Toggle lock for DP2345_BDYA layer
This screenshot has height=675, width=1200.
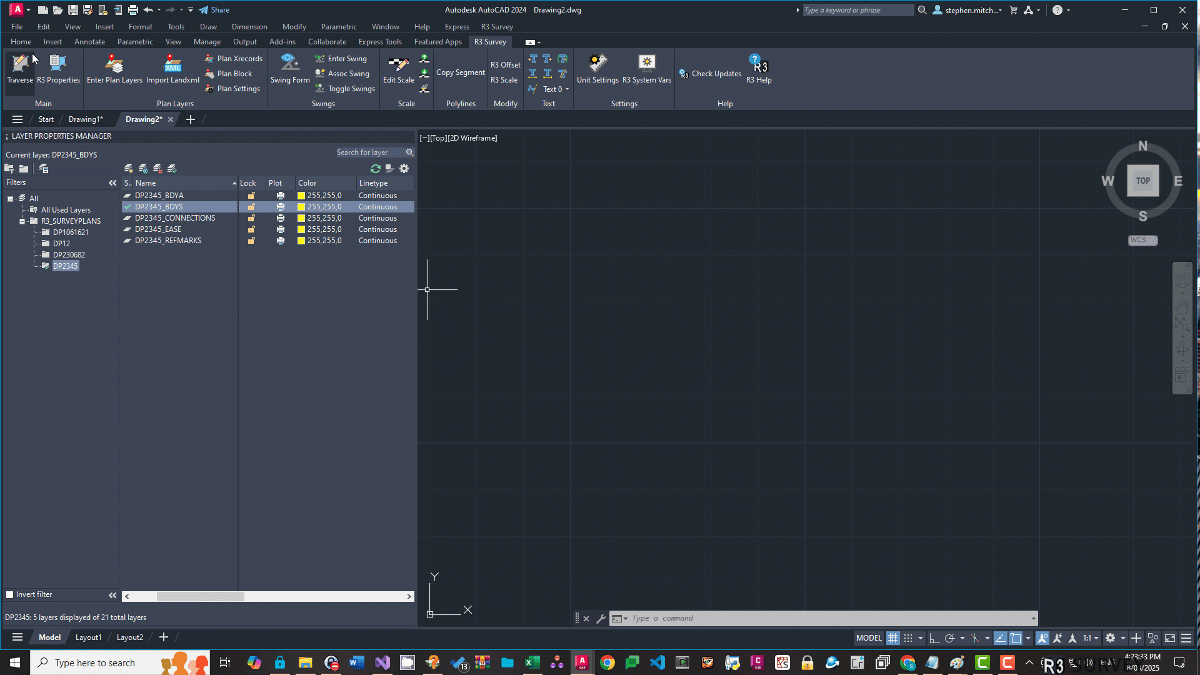(251, 196)
